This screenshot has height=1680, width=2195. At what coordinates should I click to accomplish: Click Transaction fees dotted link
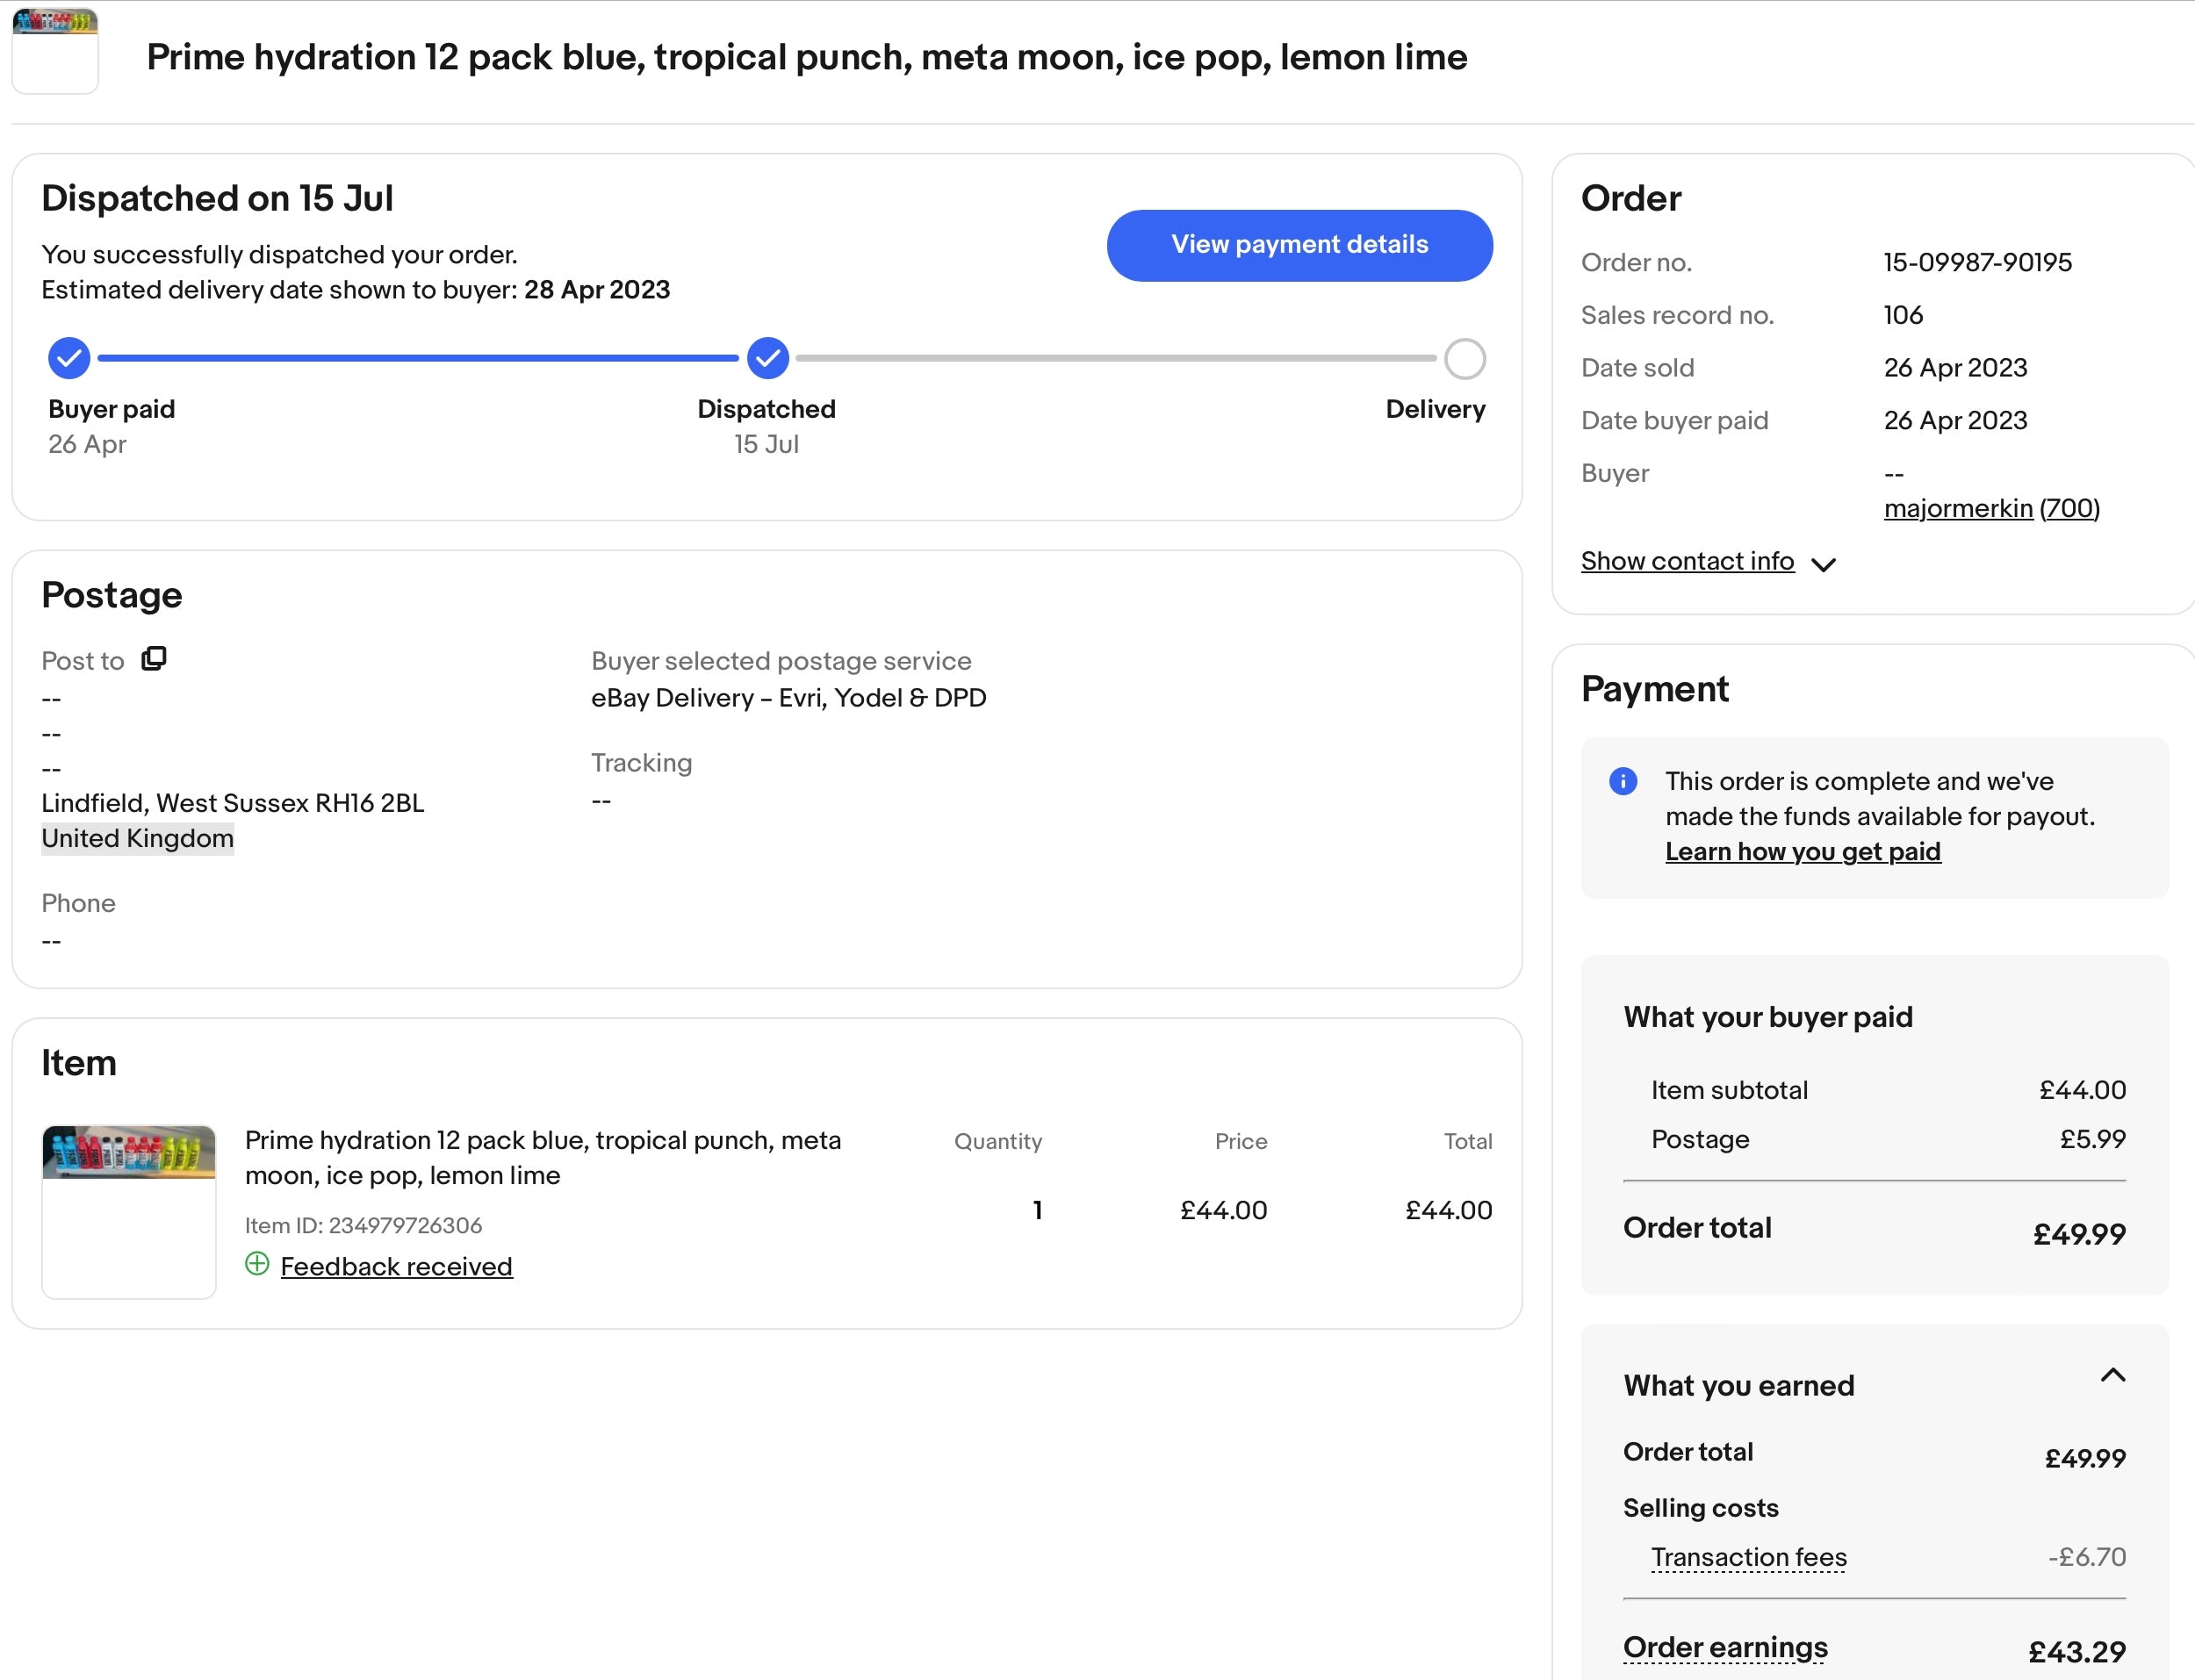coord(1748,1557)
